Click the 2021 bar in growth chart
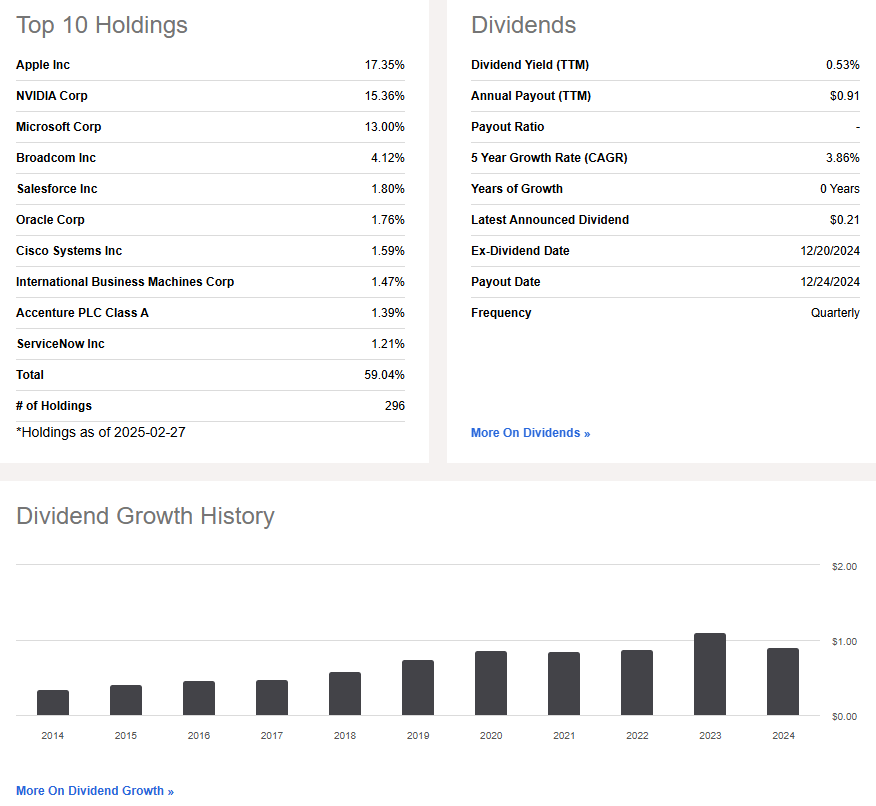Viewport: 876px width, 806px height. click(x=564, y=684)
